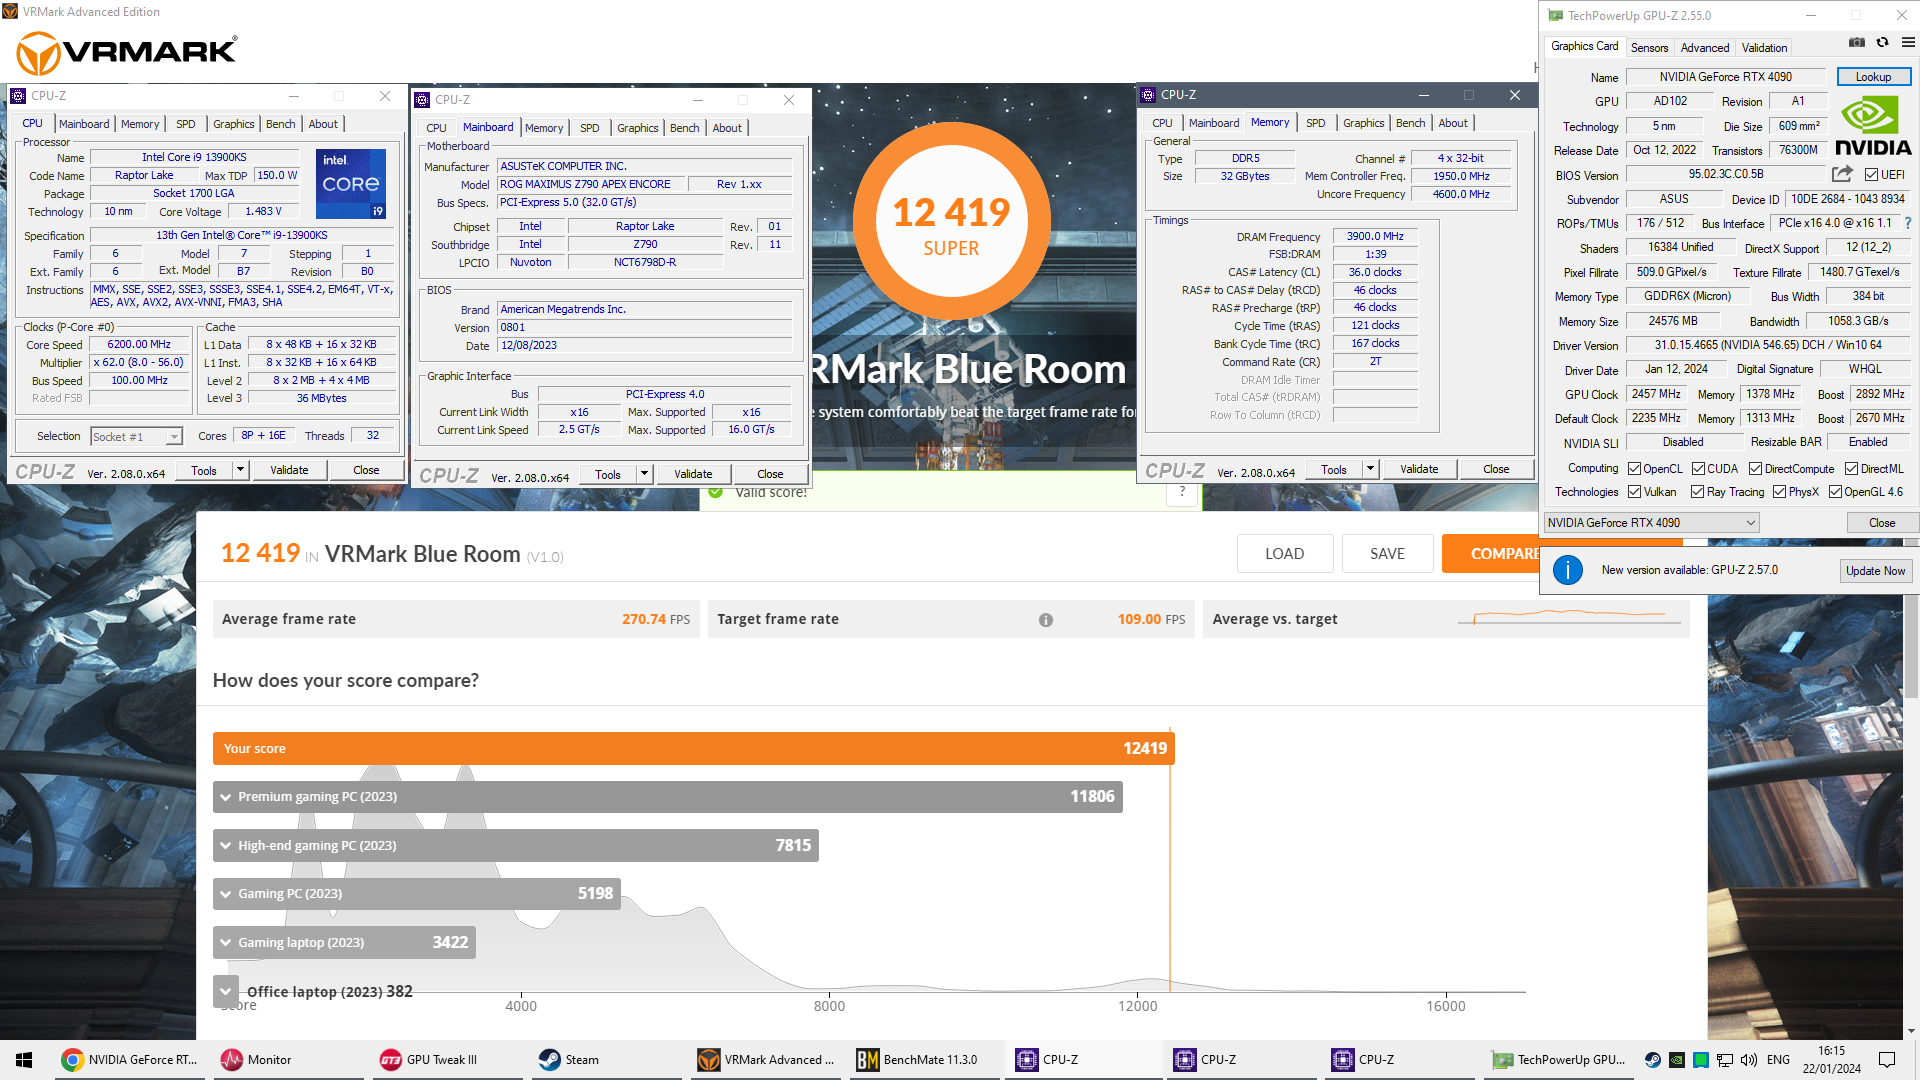The width and height of the screenshot is (1920, 1080).
Task: Click the volume speaker tray icon
Action: [1749, 1060]
